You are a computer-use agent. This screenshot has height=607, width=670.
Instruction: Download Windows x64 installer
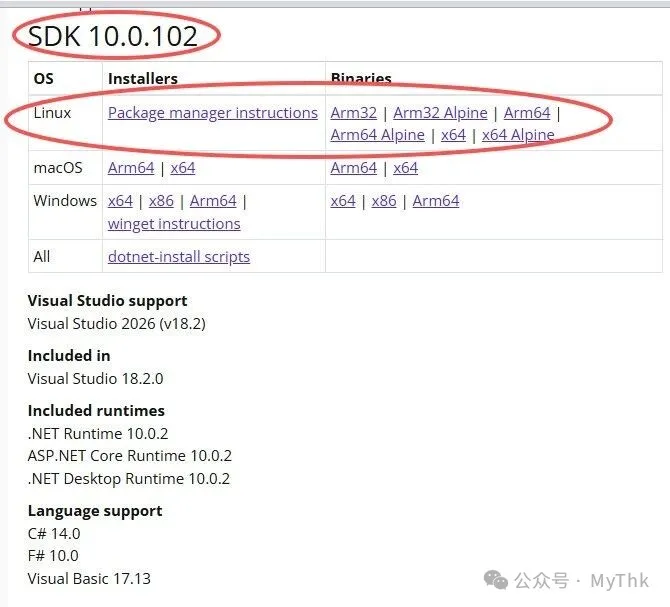[x=120, y=201]
